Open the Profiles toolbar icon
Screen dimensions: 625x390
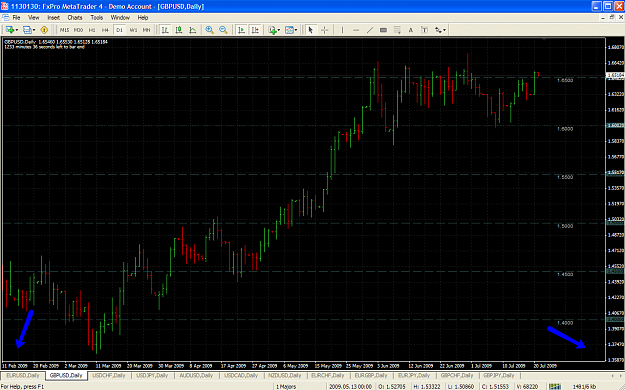(x=27, y=30)
